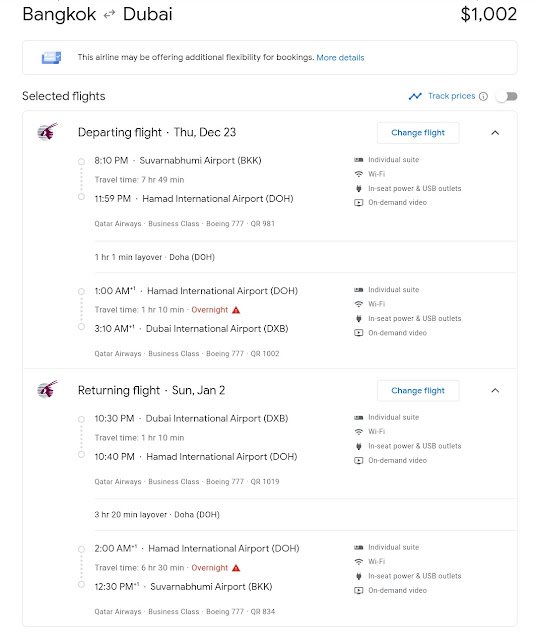Click the Wi-Fi icon for flight QR 981
Screen dimensions: 536x640
(x=358, y=174)
